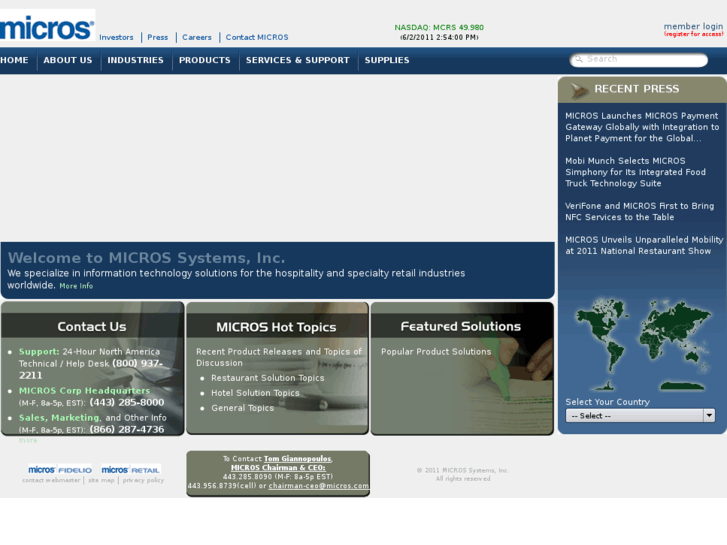Viewport: 727px width, 545px height.
Task: Click the member login link
Action: tap(693, 26)
